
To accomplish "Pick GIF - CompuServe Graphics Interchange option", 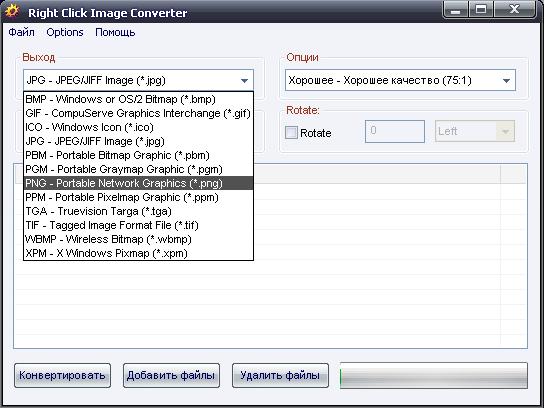I will click(138, 113).
